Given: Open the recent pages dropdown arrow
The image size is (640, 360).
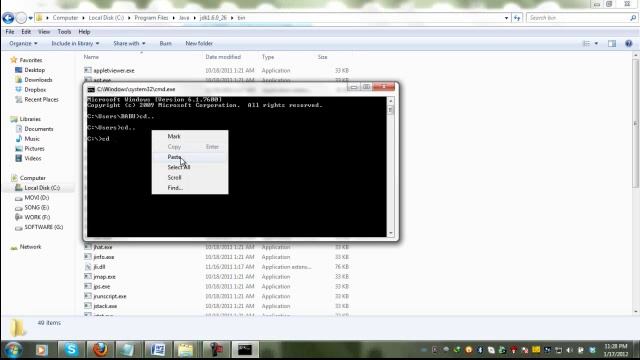Looking at the screenshot, I should [x=31, y=18].
